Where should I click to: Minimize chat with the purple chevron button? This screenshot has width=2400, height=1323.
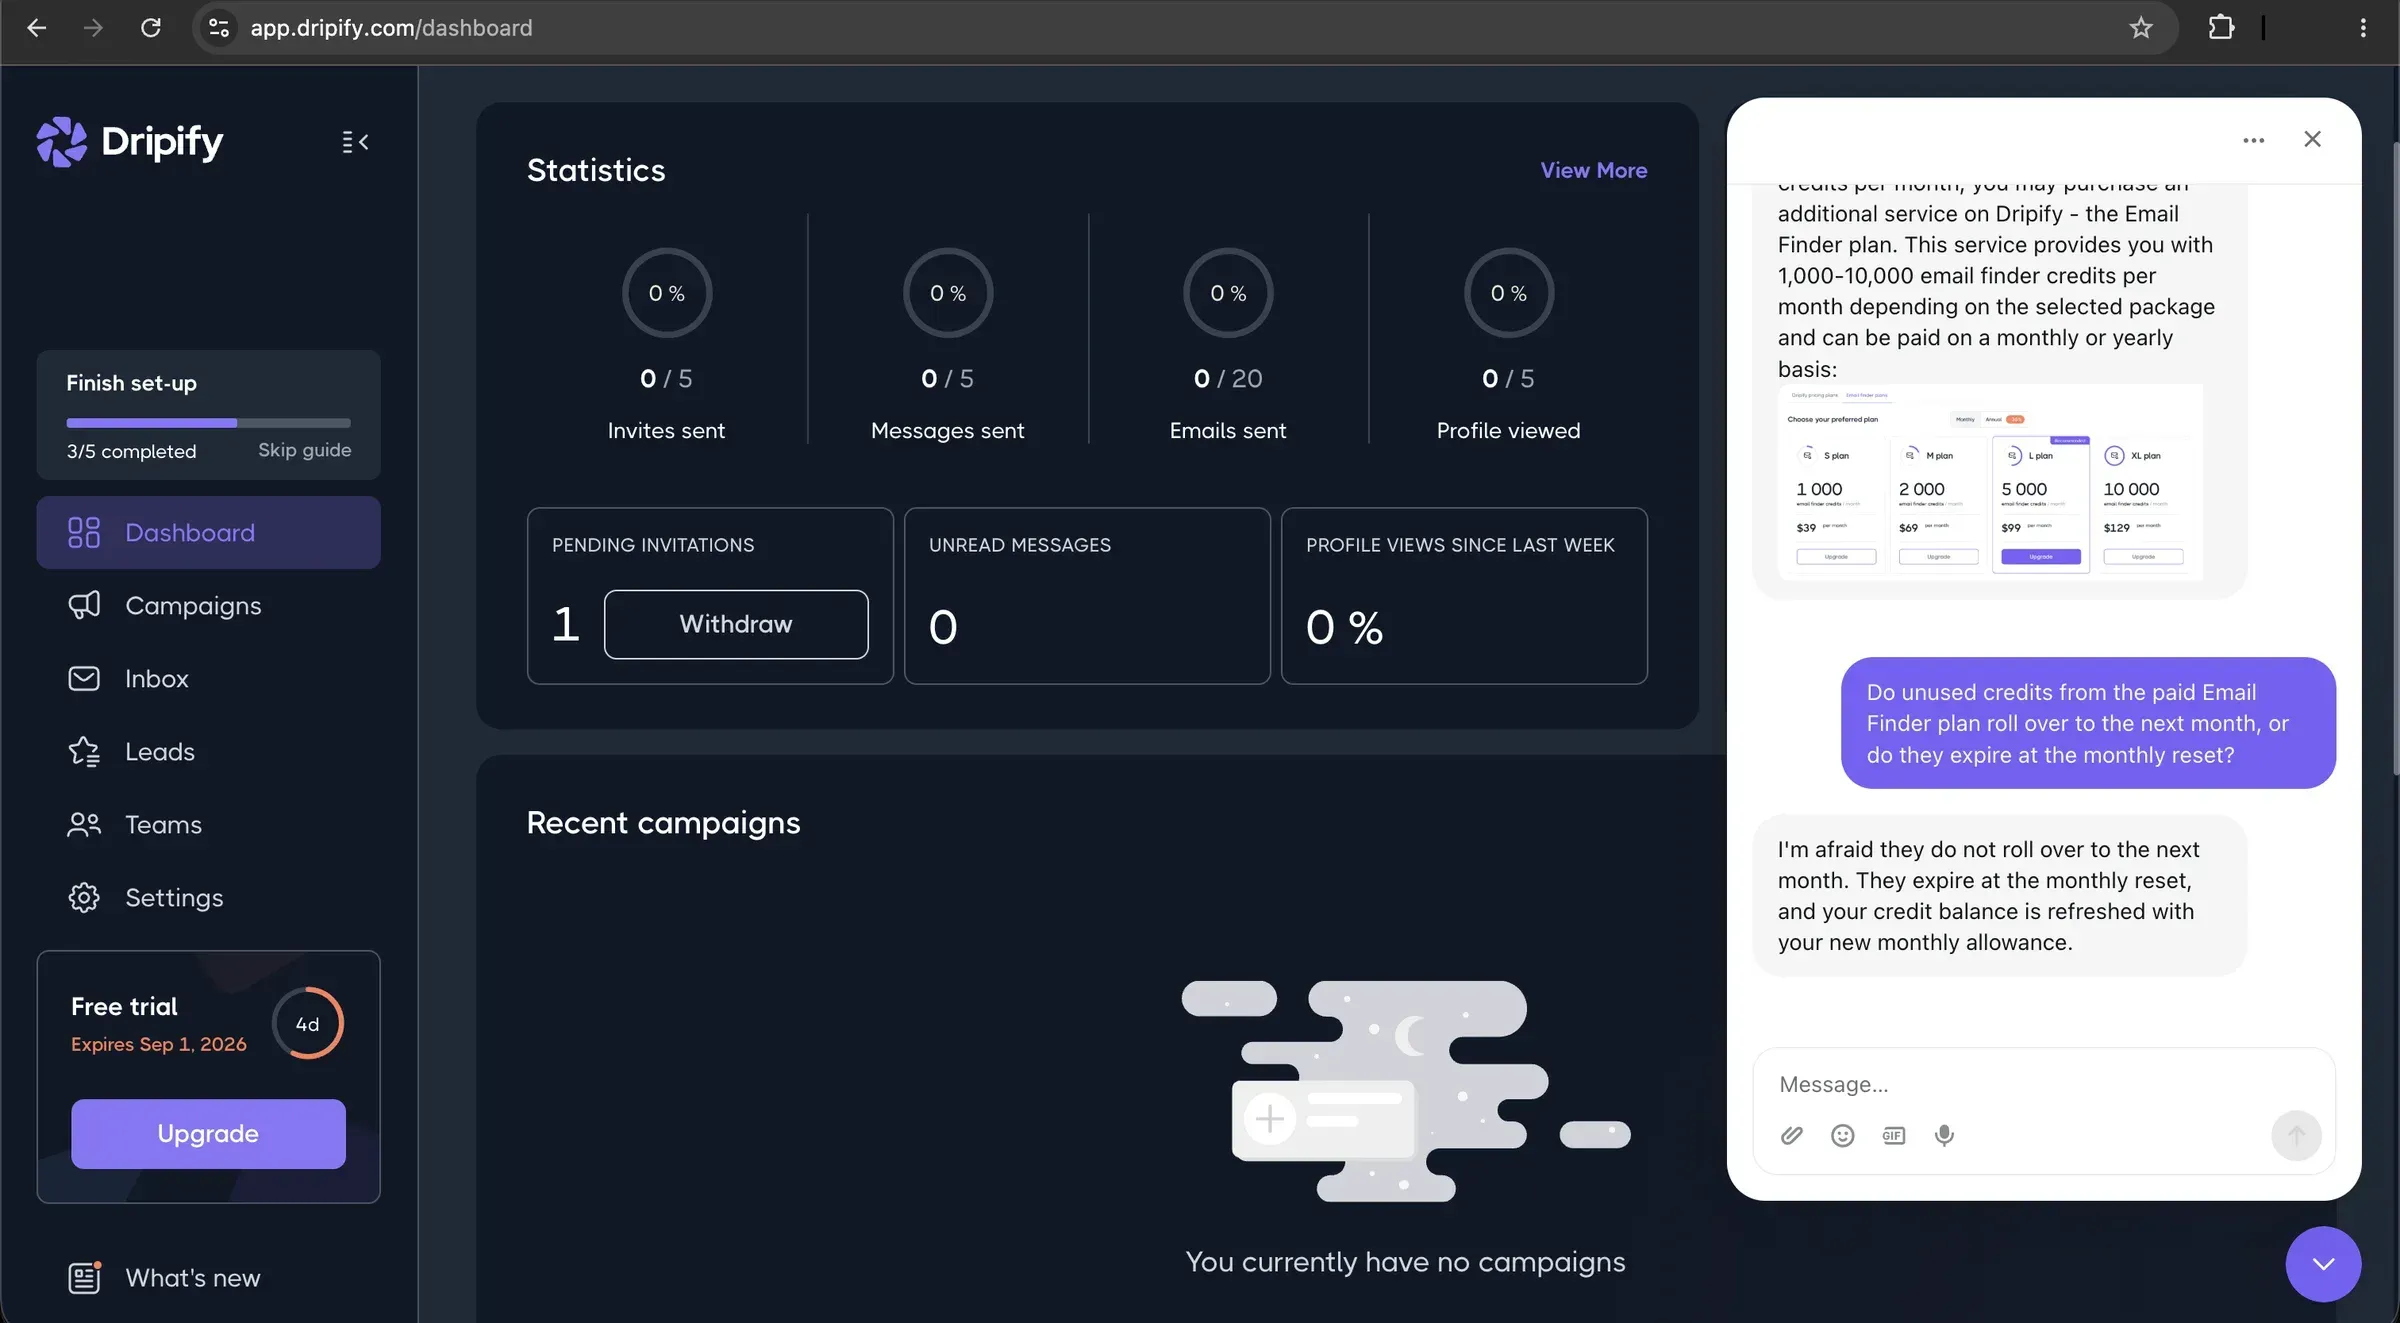click(x=2323, y=1264)
